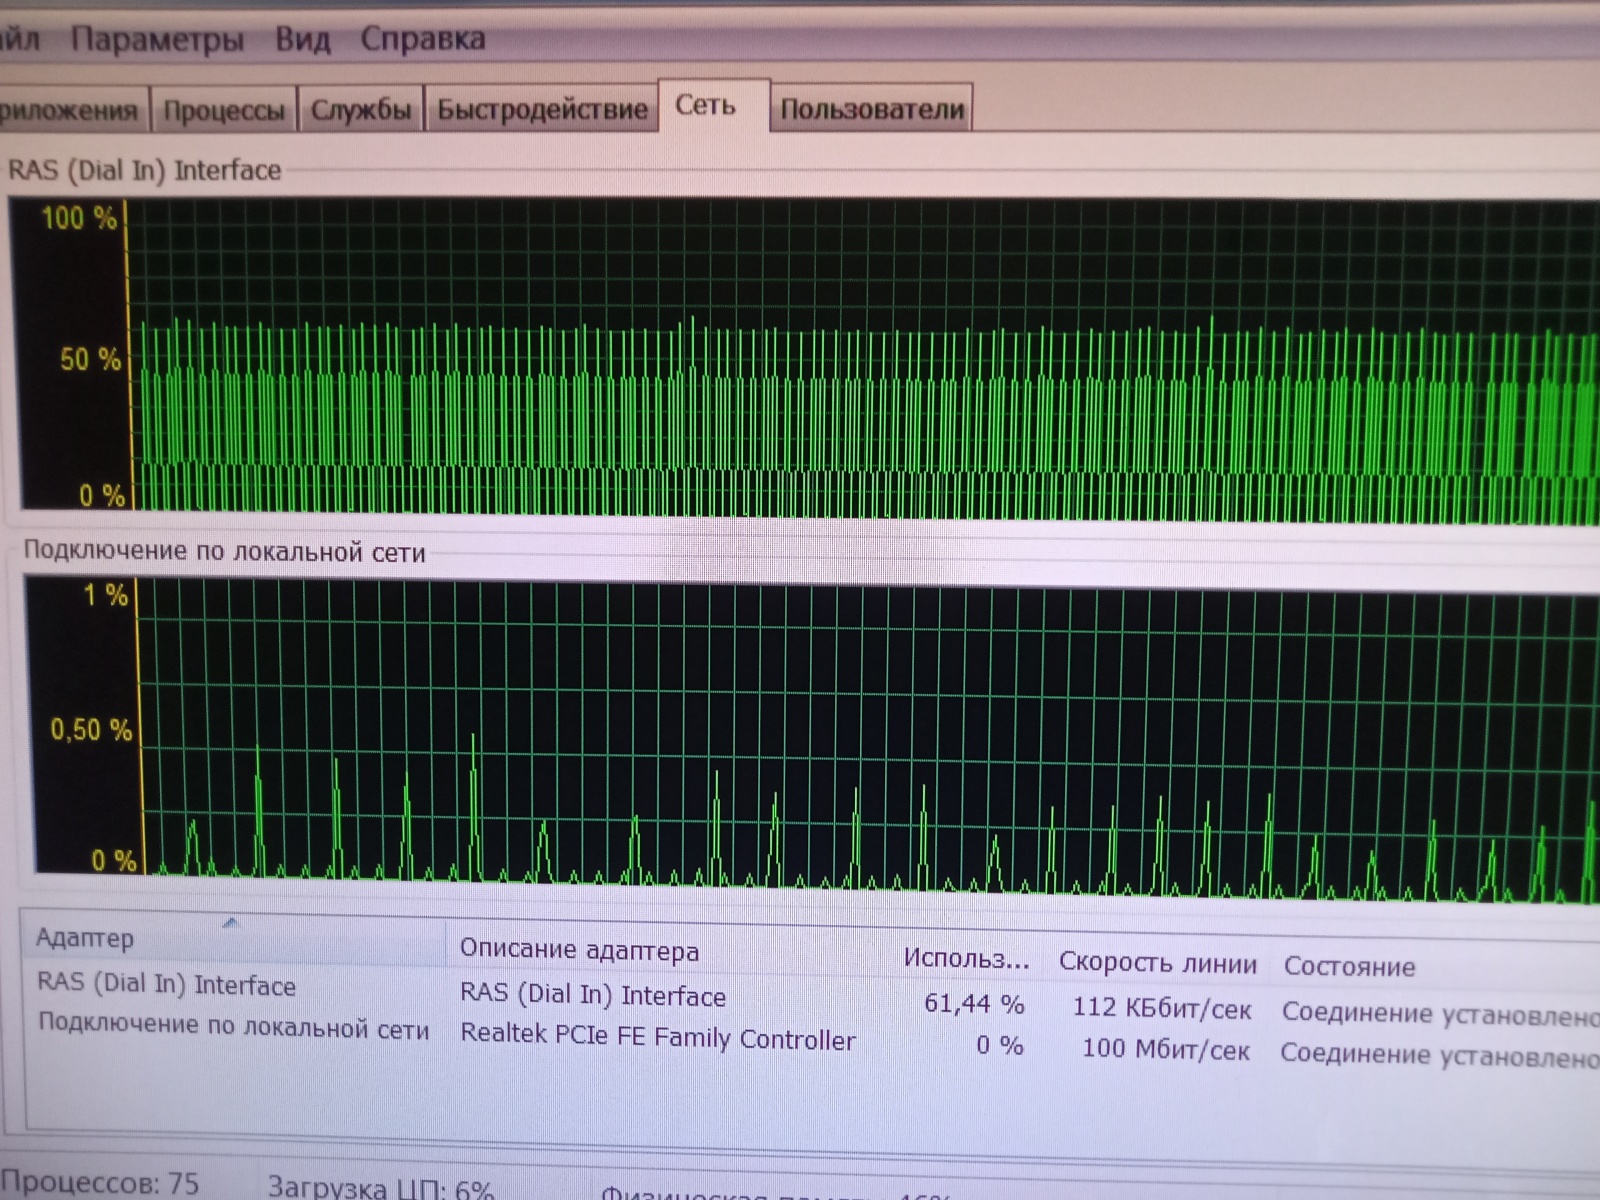This screenshot has width=1600, height=1200.
Task: Sort by the Использ... column header
Action: click(x=966, y=959)
